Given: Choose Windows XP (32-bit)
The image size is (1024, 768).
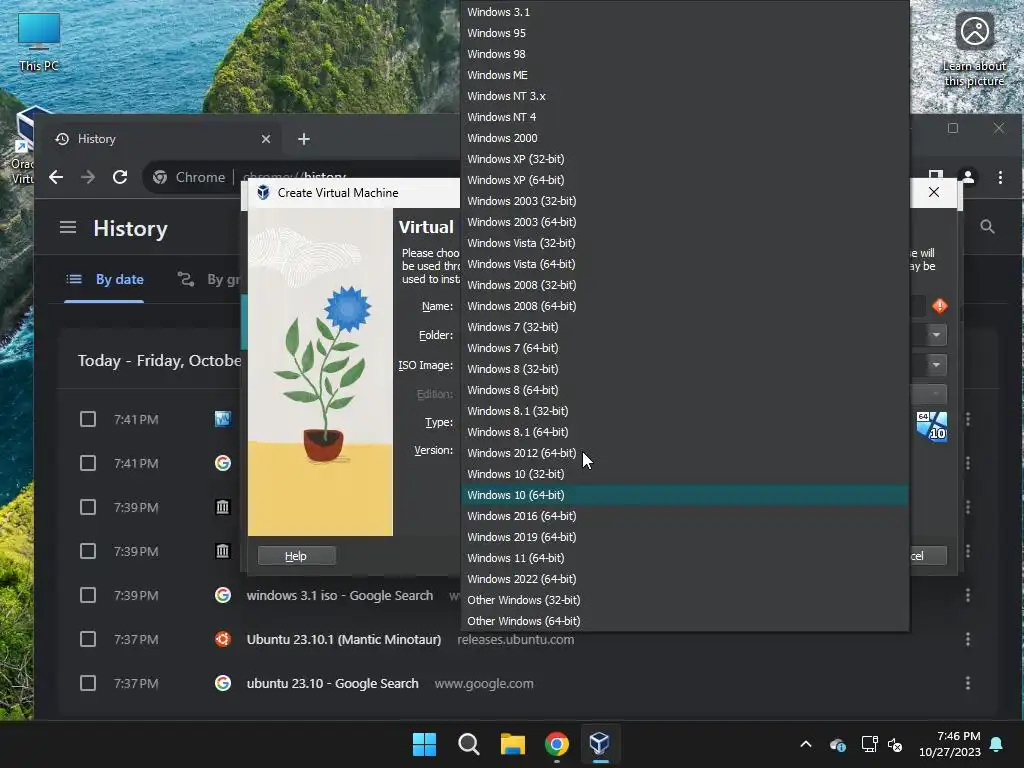Looking at the screenshot, I should click(x=684, y=159).
